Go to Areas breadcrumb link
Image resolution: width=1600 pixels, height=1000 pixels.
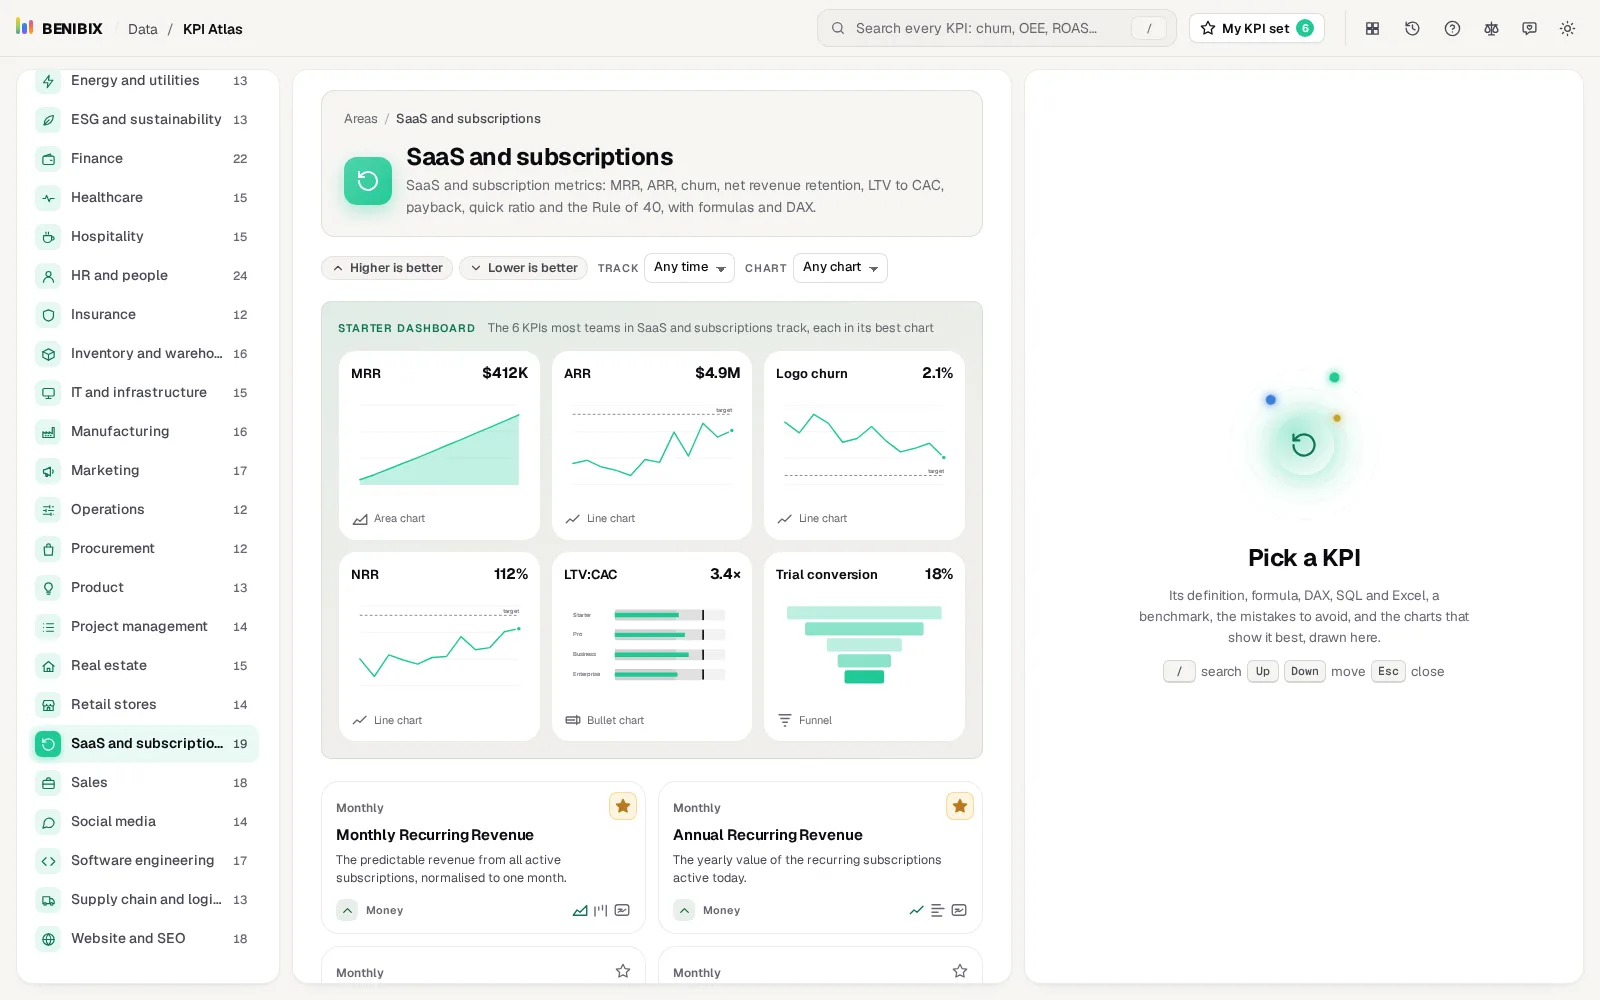(361, 119)
